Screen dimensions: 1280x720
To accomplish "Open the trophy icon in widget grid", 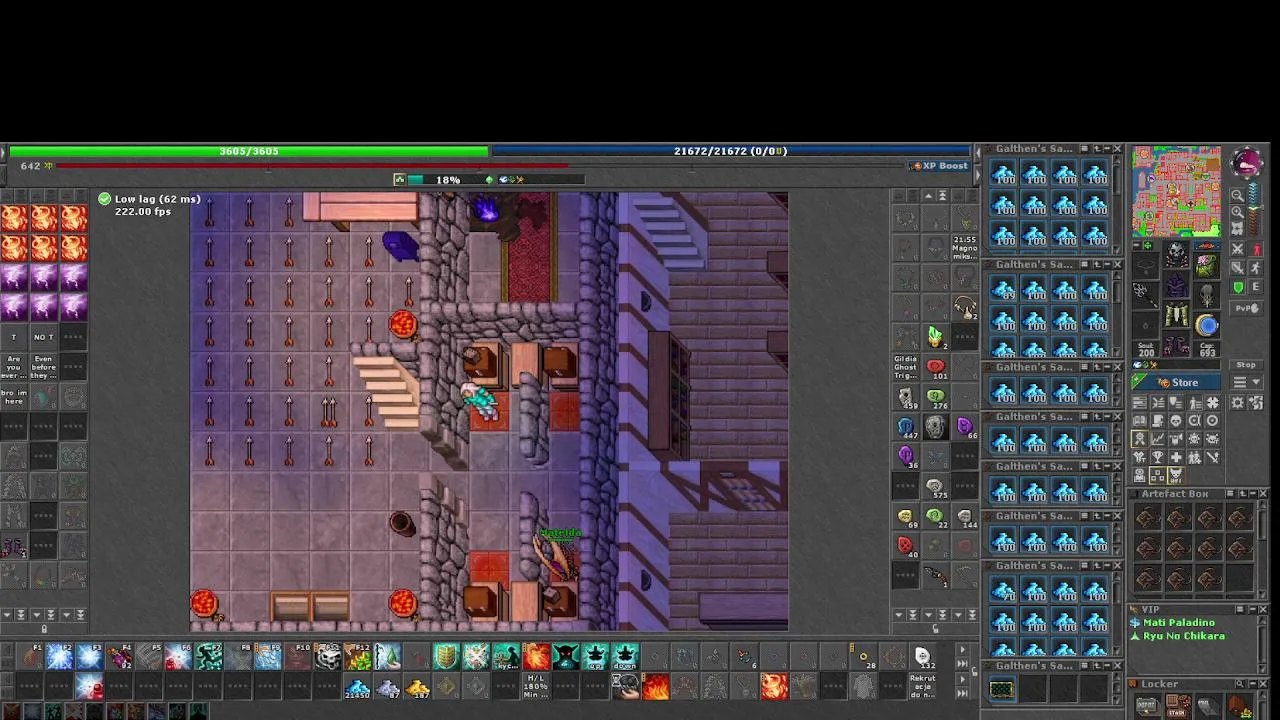I will (x=1158, y=457).
